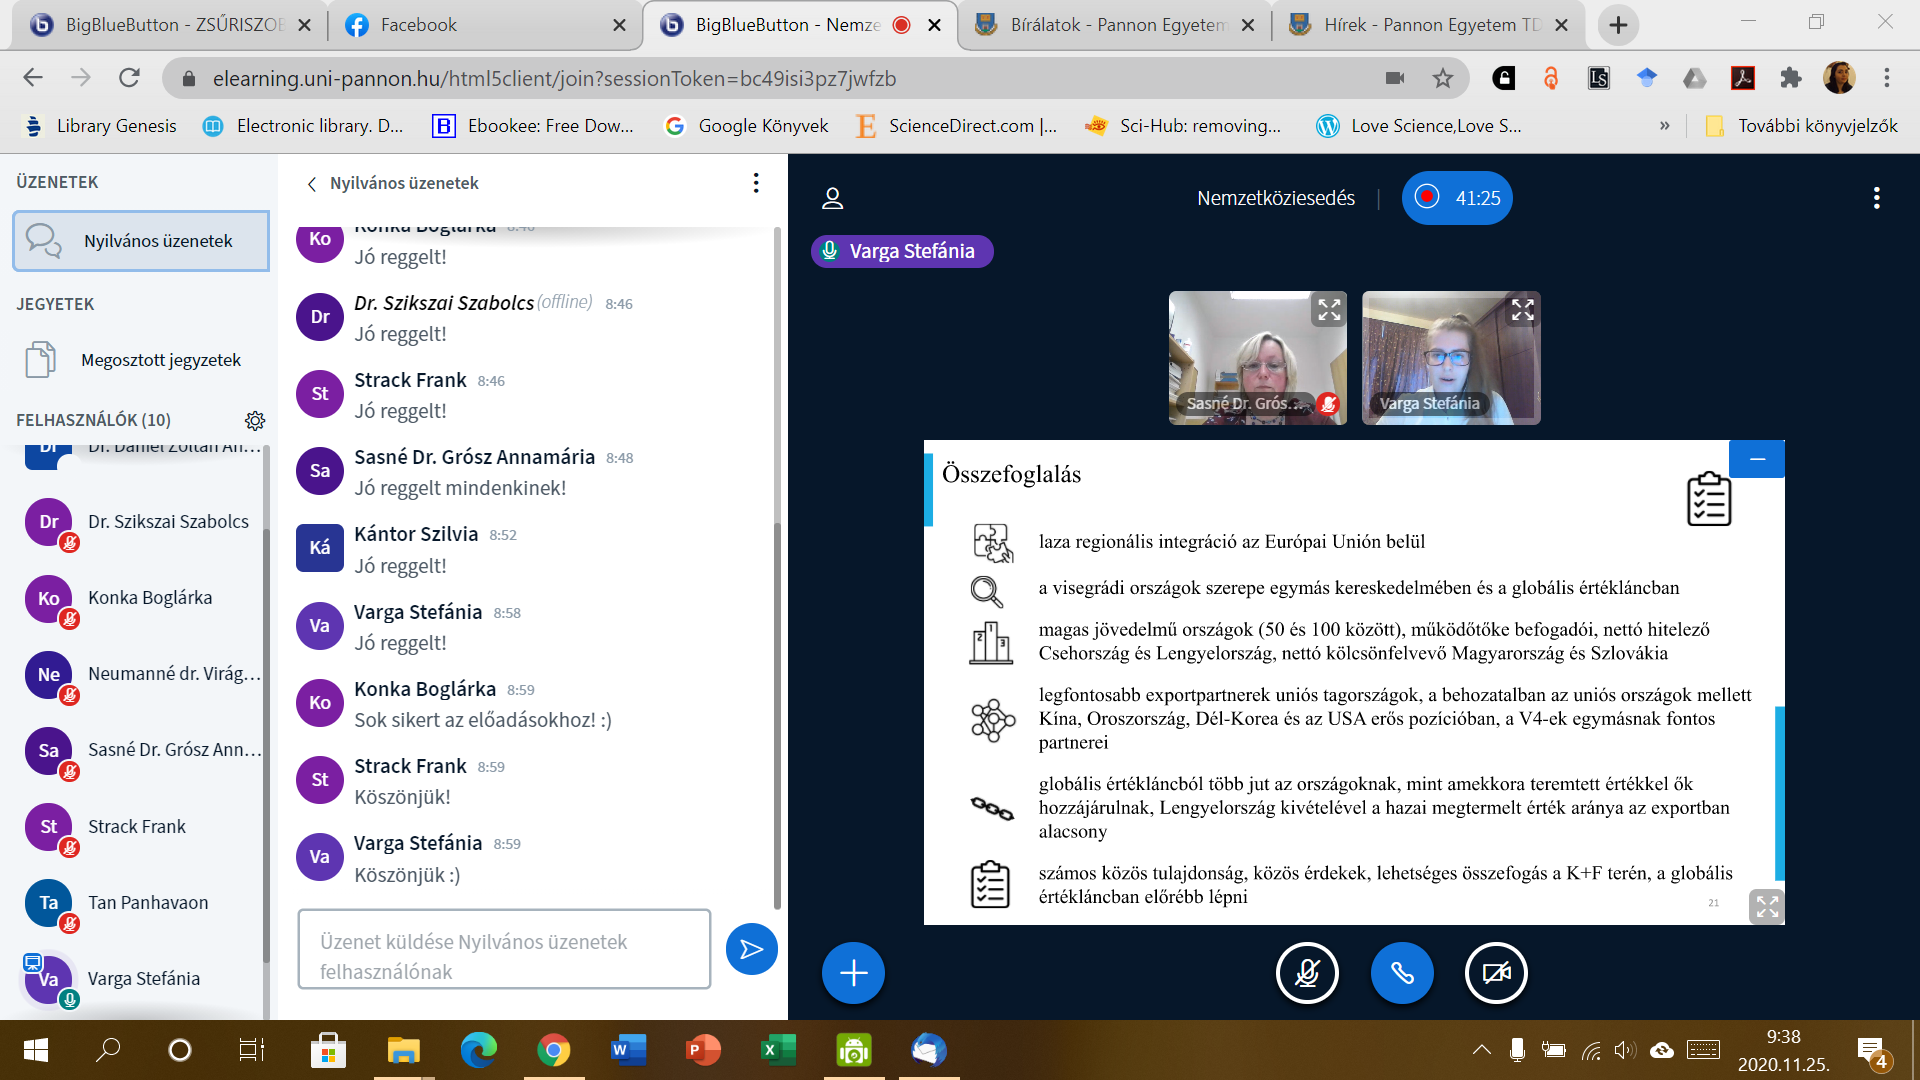1920x1080 pixels.
Task: Open meeting options three-dot menu
Action: point(1876,198)
